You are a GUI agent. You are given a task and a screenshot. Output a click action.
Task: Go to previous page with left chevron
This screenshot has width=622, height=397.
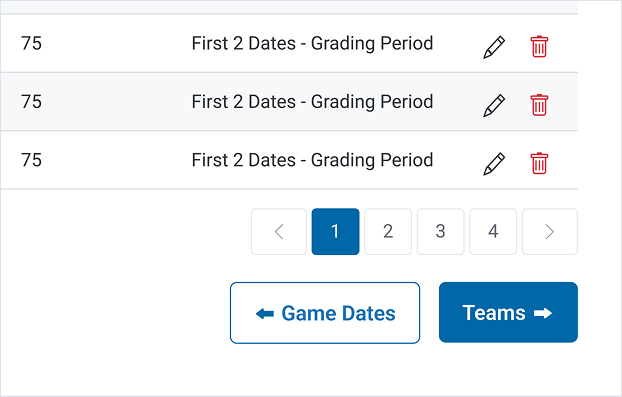pyautogui.click(x=279, y=232)
